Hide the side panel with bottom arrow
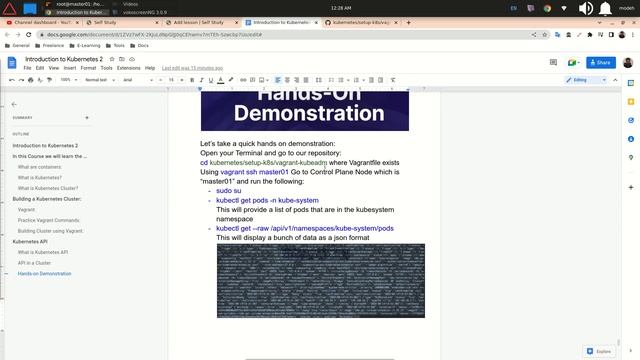Screen dimensions: 640x360 pyautogui.click(x=631, y=351)
